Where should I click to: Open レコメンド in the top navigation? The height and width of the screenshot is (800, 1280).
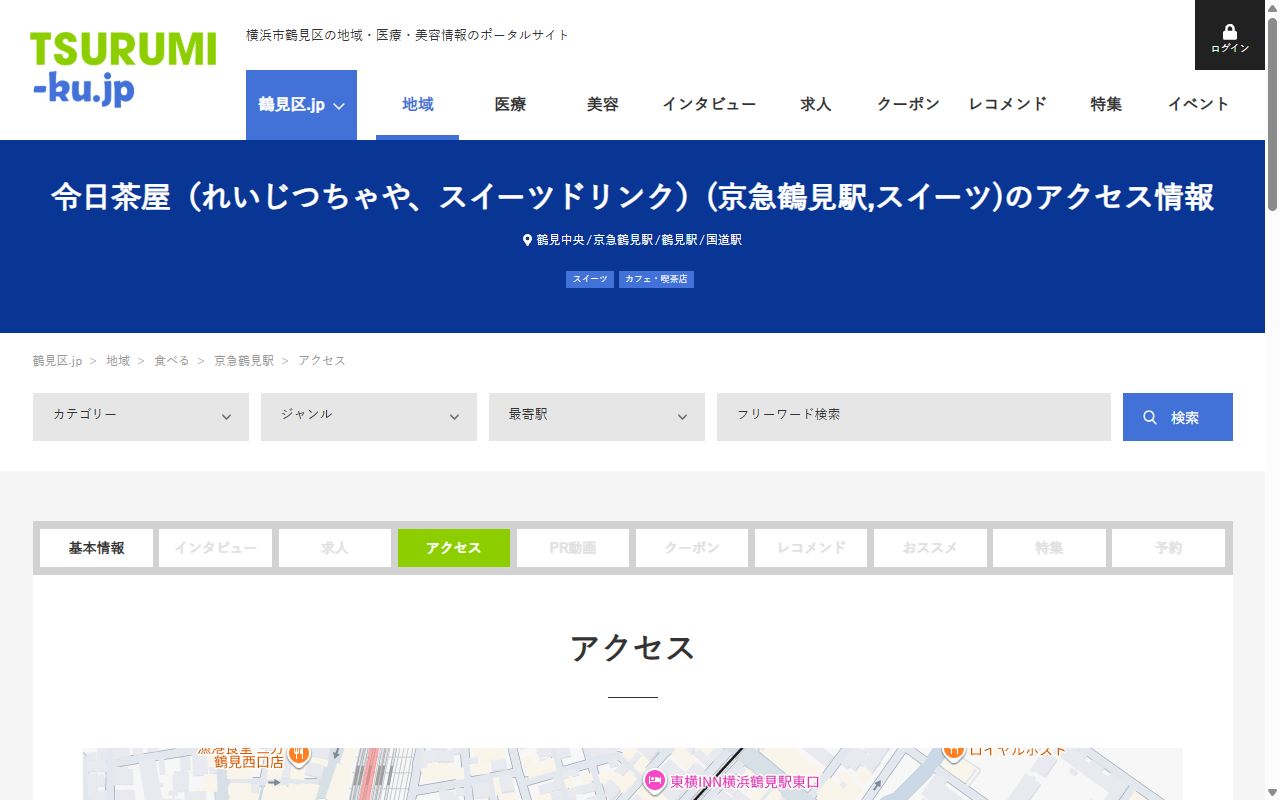pyautogui.click(x=1007, y=104)
